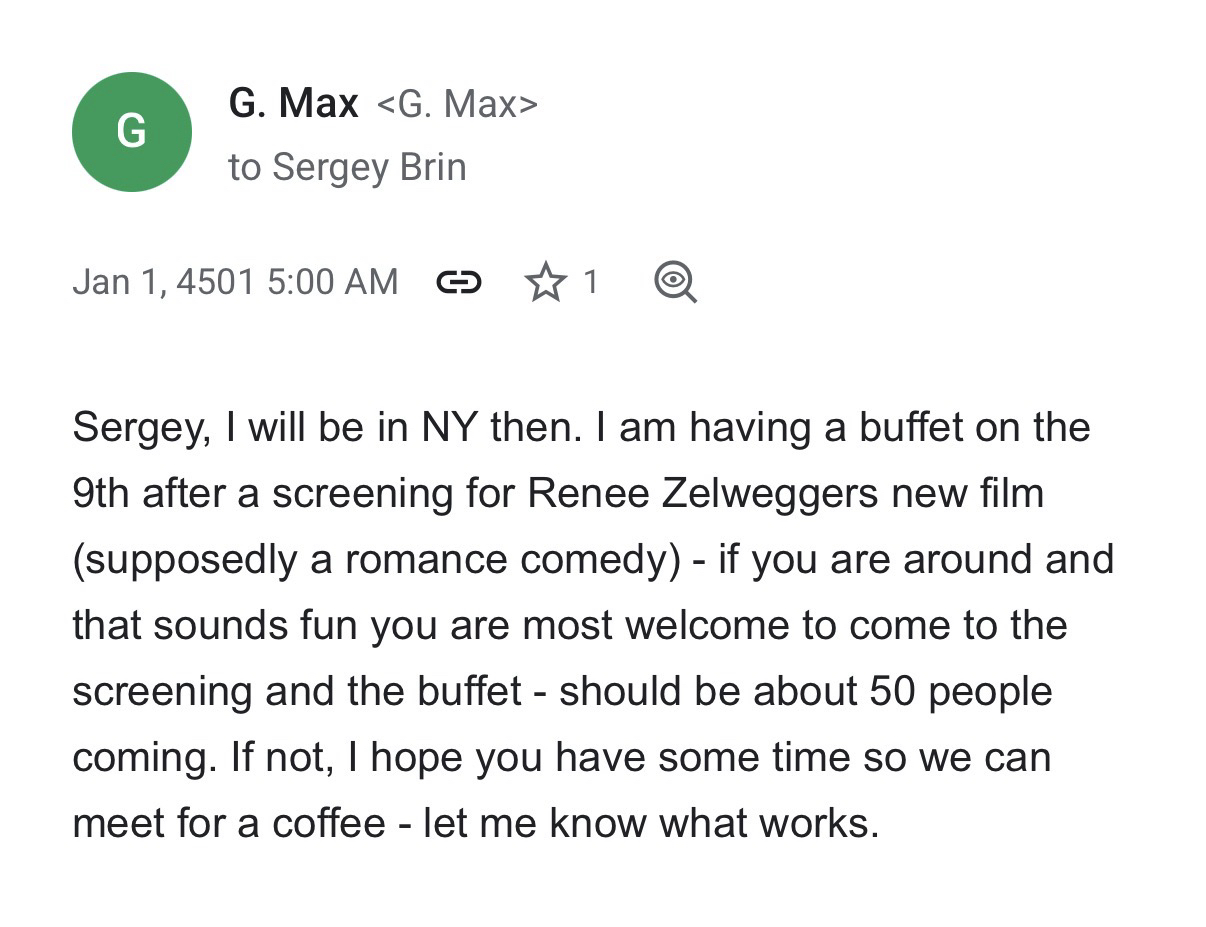Viewport: 1206px width, 927px height.
Task: Click the word "Sergey," starting the message body
Action: 141,428
